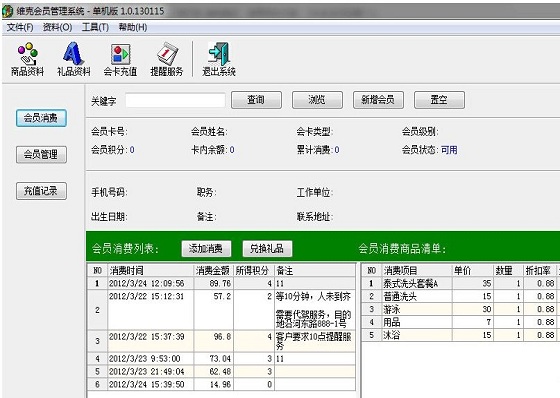The image size is (560, 398).
Task: Click the 置空 clear button
Action: coord(439,100)
